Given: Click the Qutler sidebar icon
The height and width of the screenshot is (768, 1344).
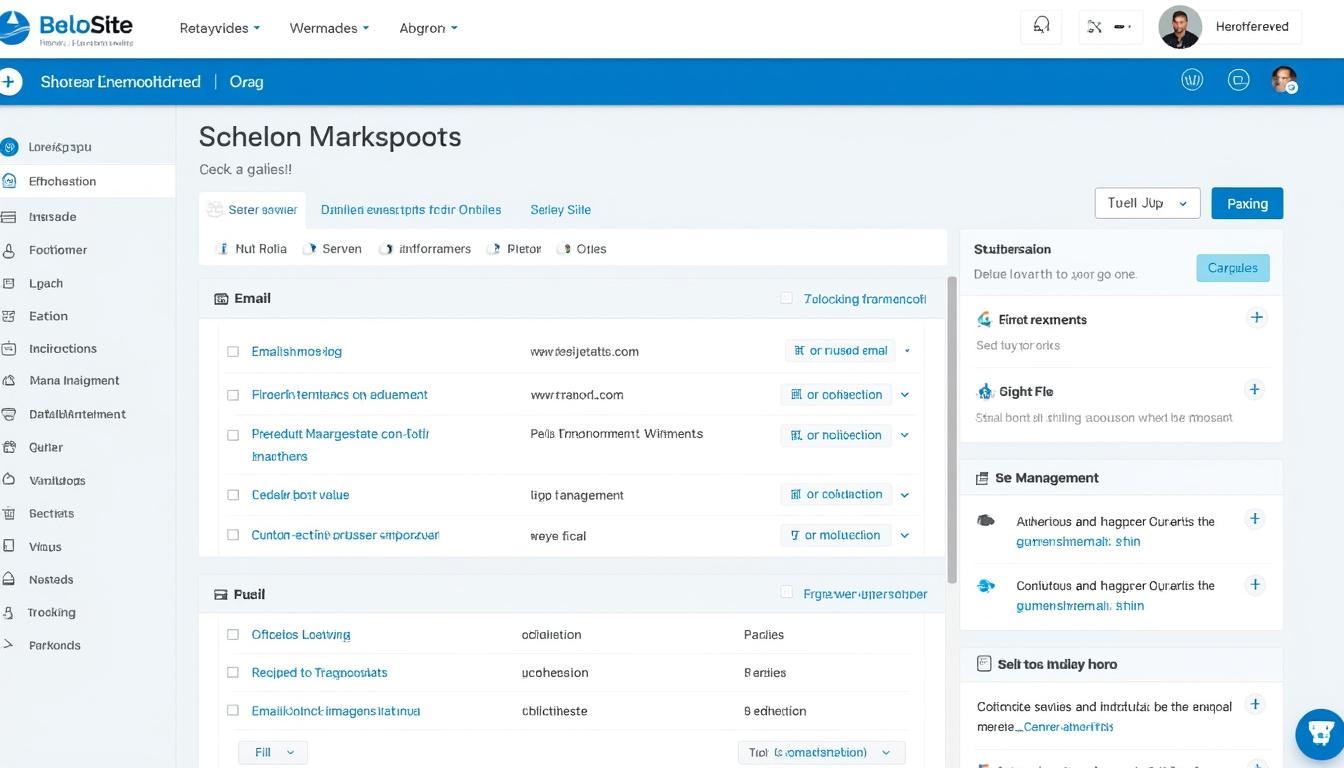Looking at the screenshot, I should click(9, 447).
